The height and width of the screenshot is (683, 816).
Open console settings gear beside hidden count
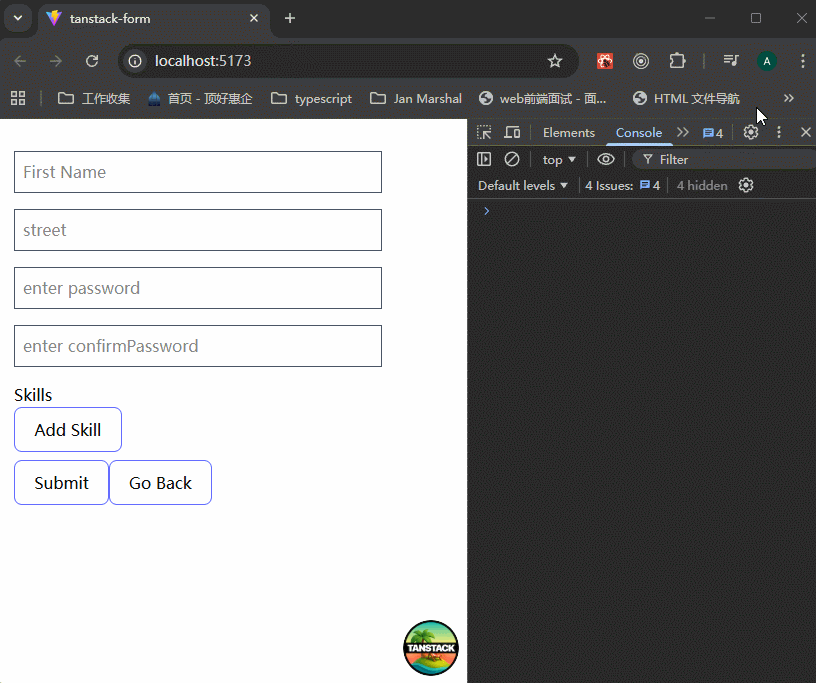[x=746, y=185]
